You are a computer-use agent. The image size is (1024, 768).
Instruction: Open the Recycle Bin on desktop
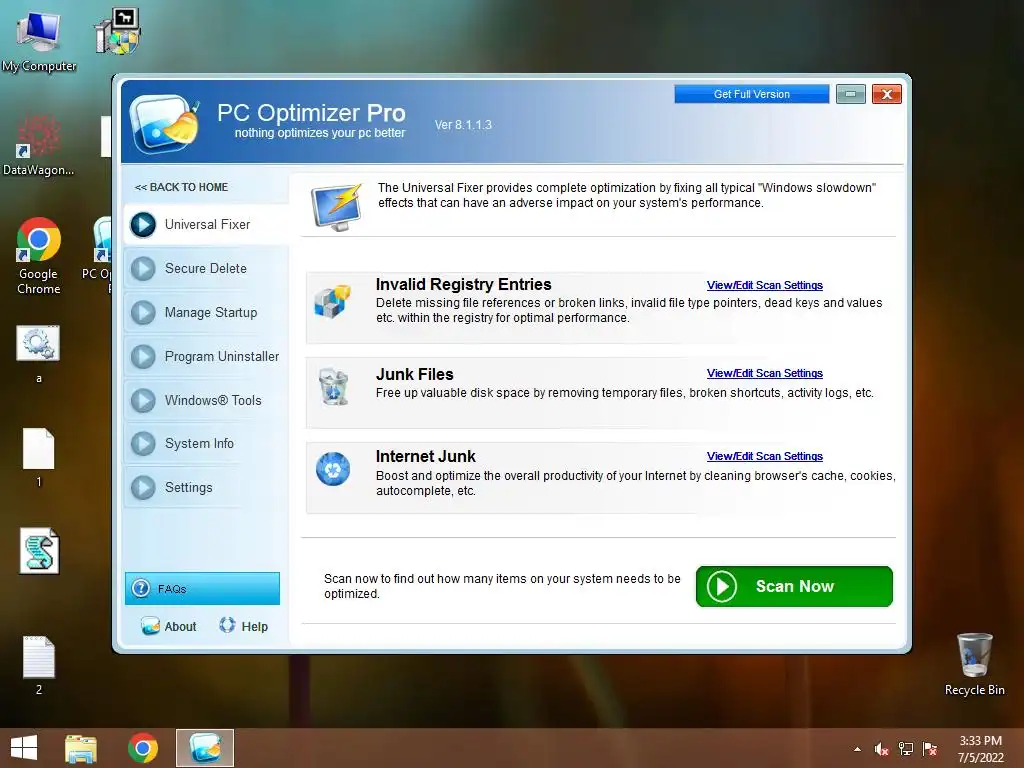tap(974, 664)
